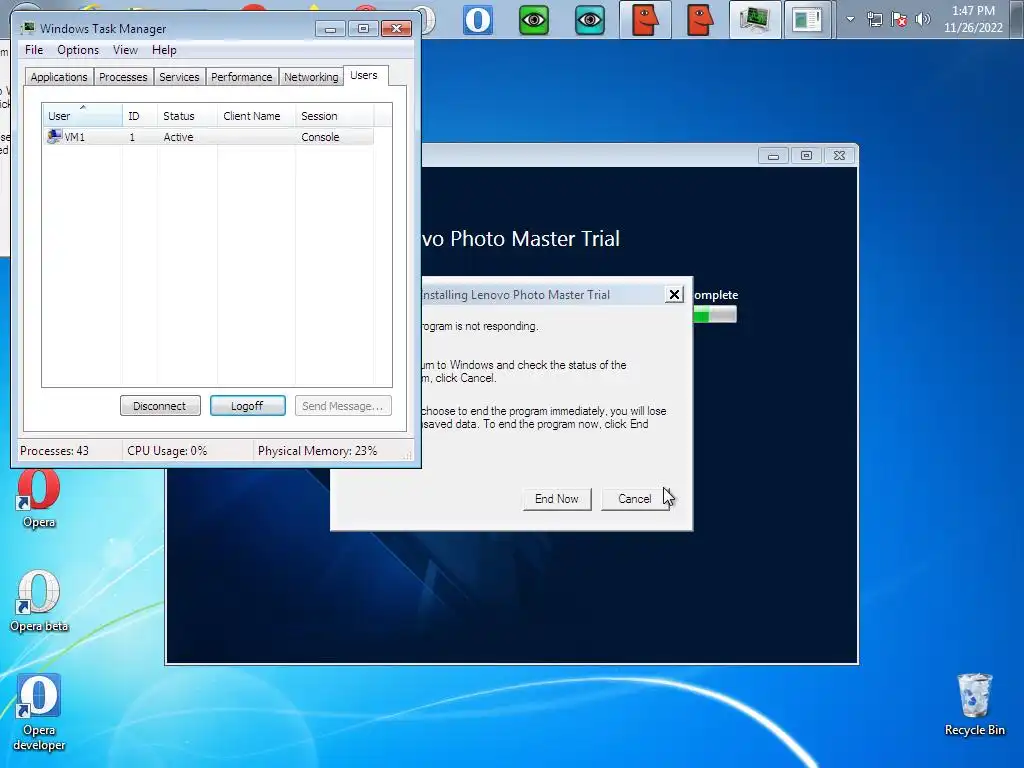
Task: Open the Opera developer desktop shortcut
Action: [39, 712]
